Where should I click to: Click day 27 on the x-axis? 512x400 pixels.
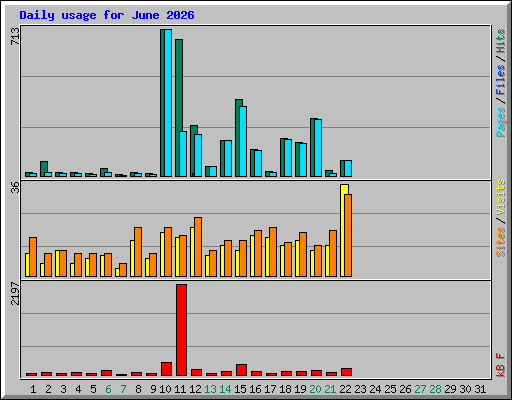pos(420,389)
